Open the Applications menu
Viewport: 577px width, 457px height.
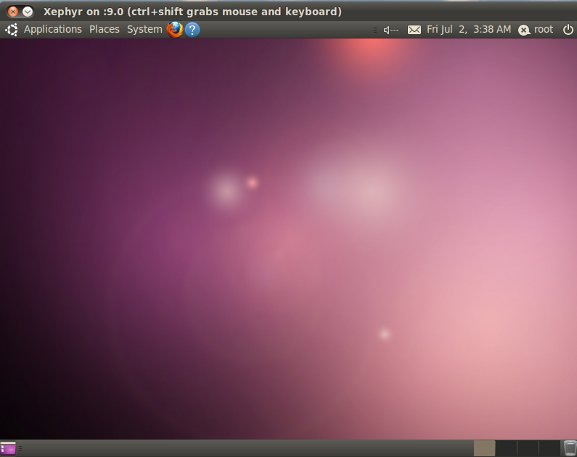53,29
